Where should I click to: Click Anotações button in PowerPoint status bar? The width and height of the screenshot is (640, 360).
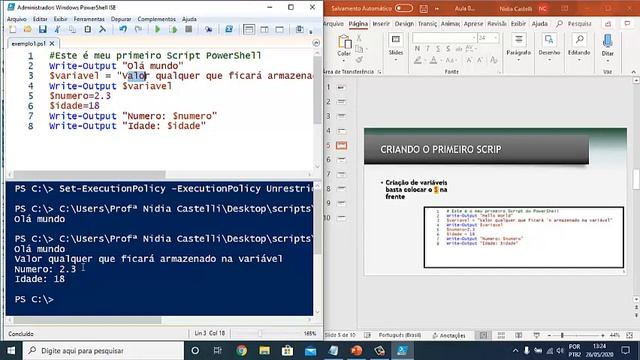point(449,335)
